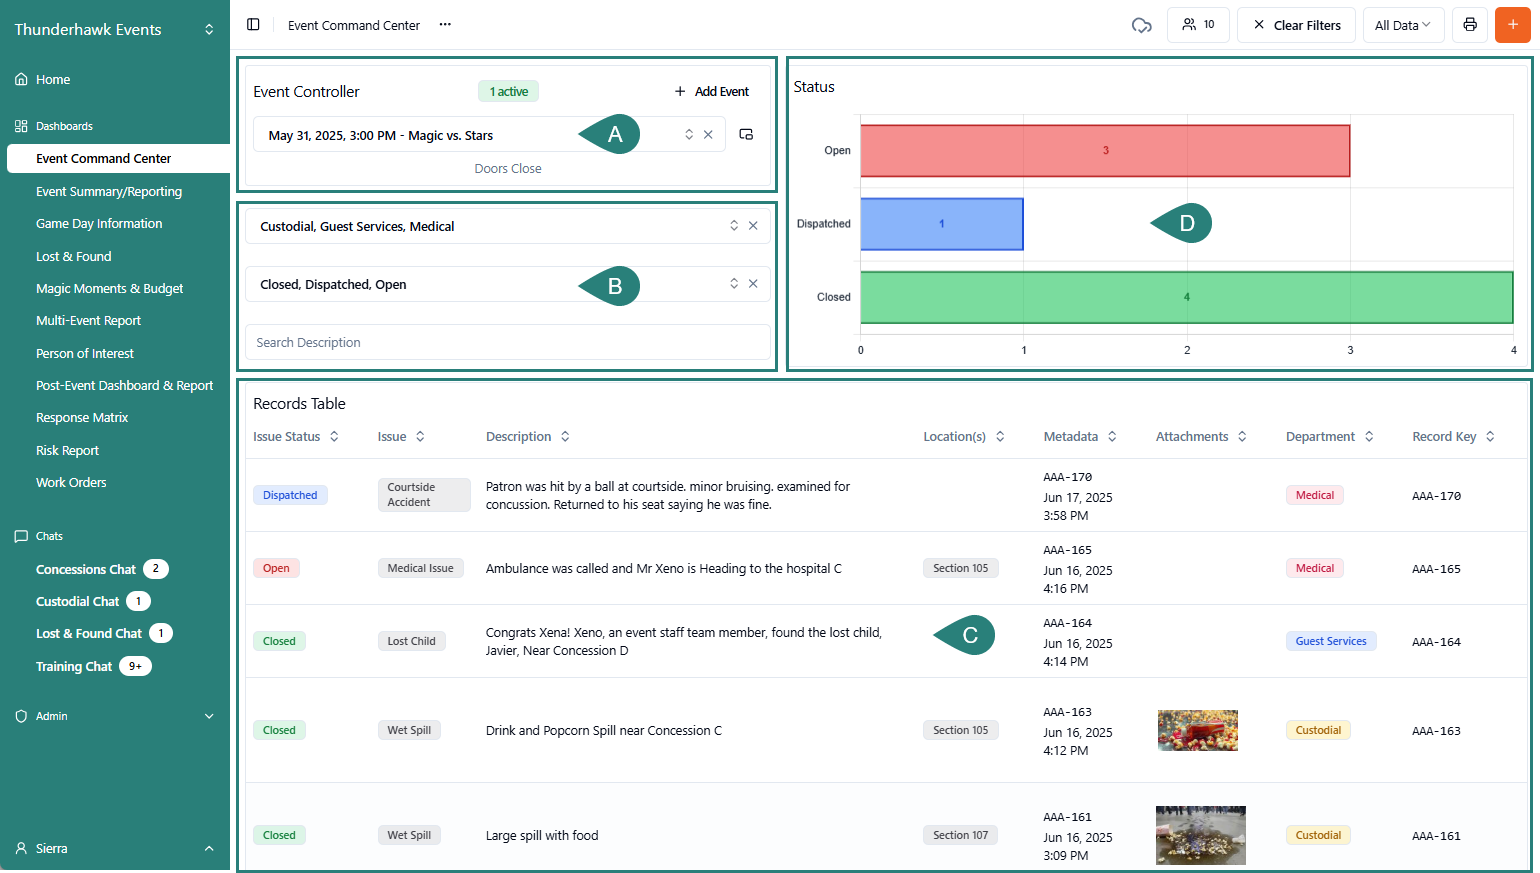
Task: Click the Search Description input field
Action: point(508,342)
